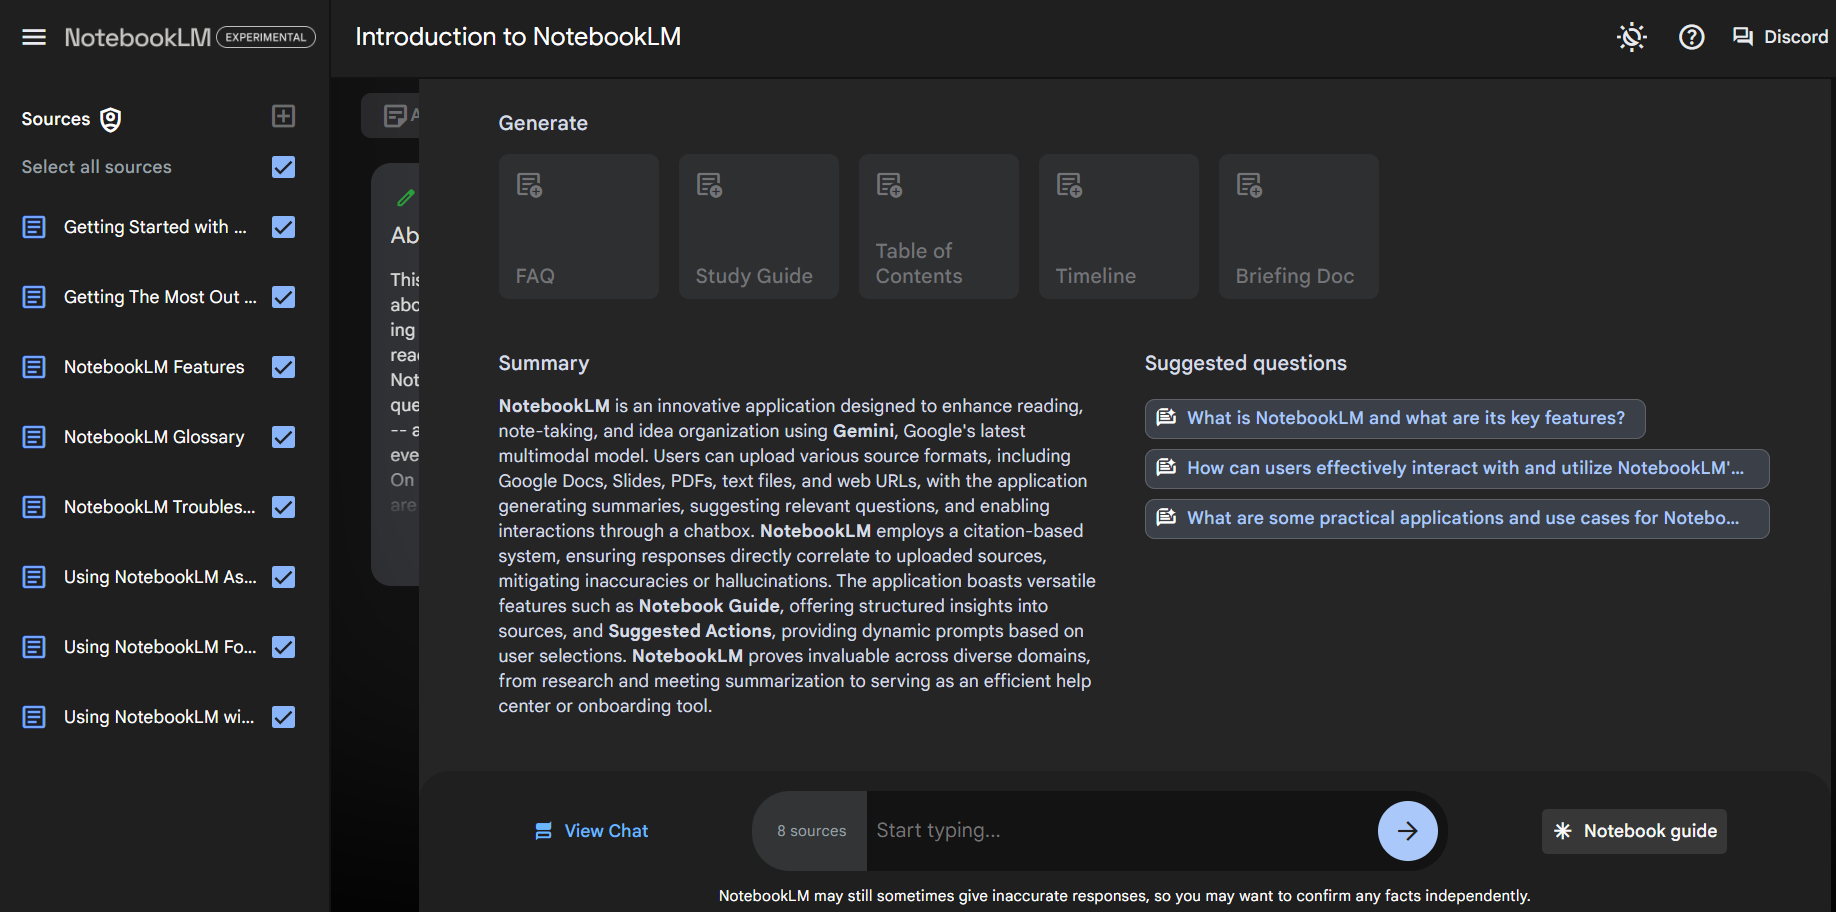Uncheck the Using NotebookLM Fo... source checkbox
The width and height of the screenshot is (1836, 912).
(284, 647)
